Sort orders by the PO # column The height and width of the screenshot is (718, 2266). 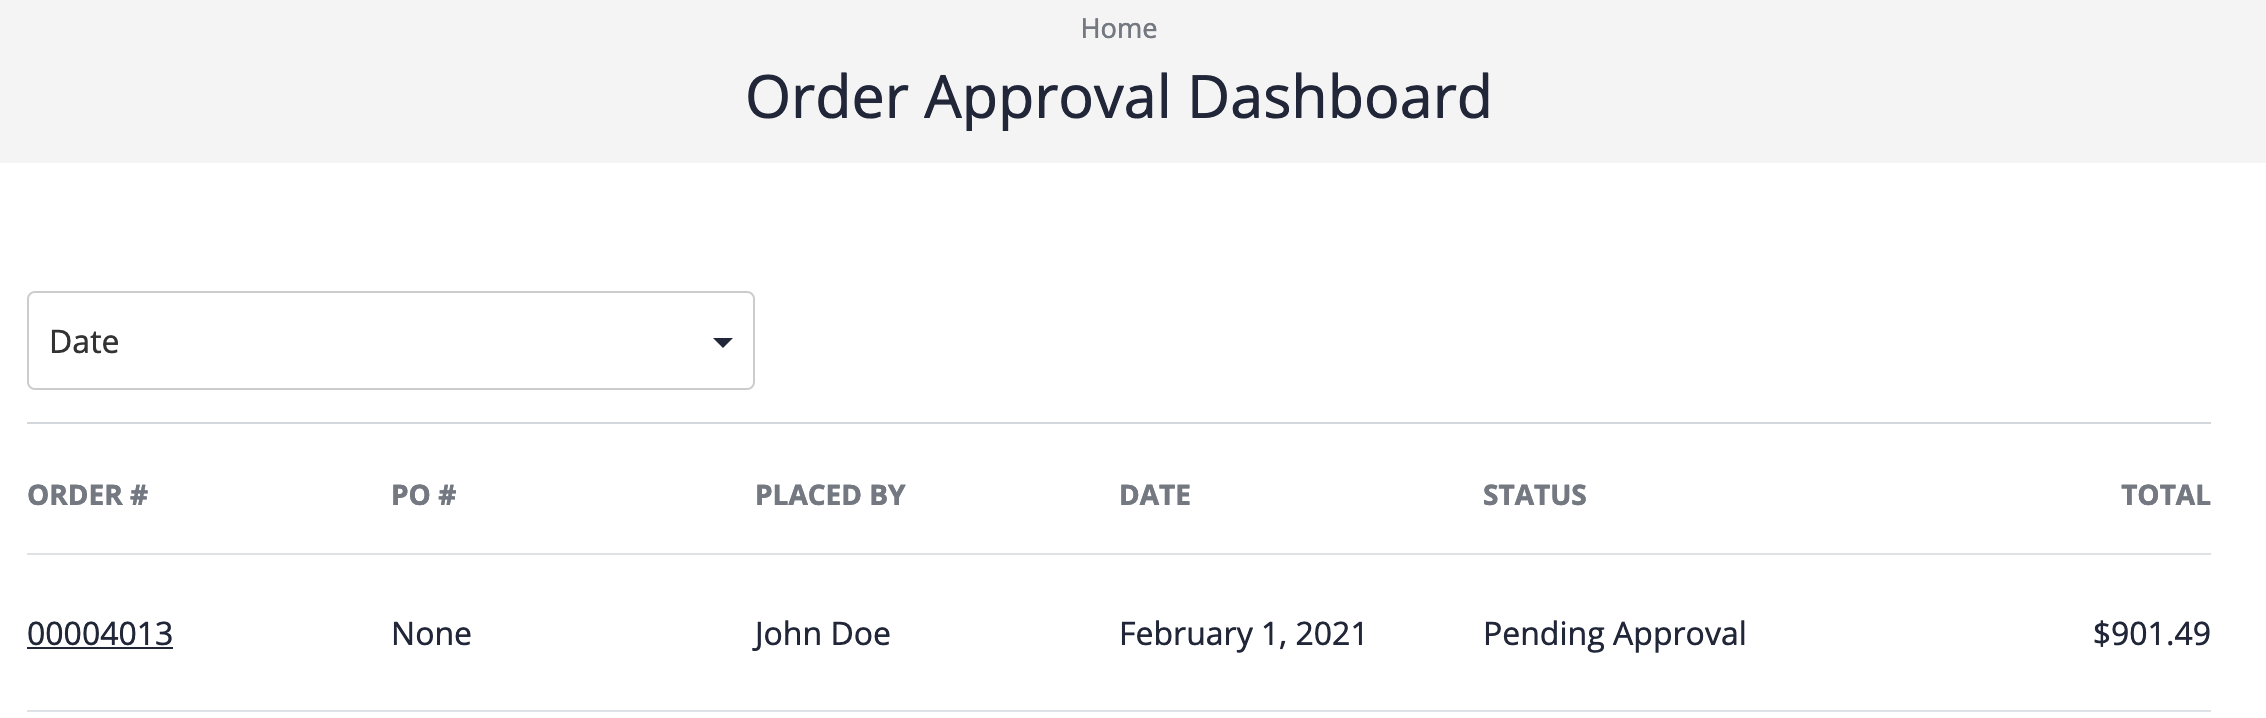click(x=421, y=495)
